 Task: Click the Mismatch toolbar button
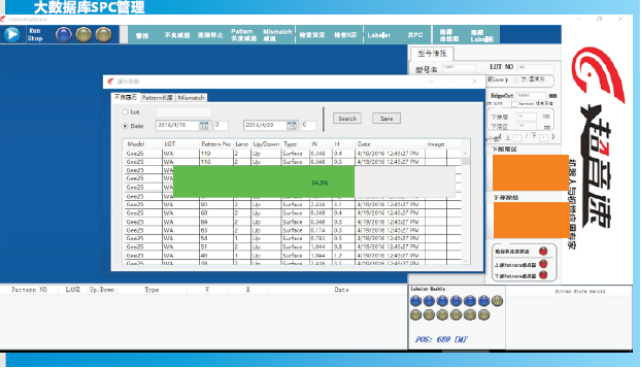(x=277, y=35)
